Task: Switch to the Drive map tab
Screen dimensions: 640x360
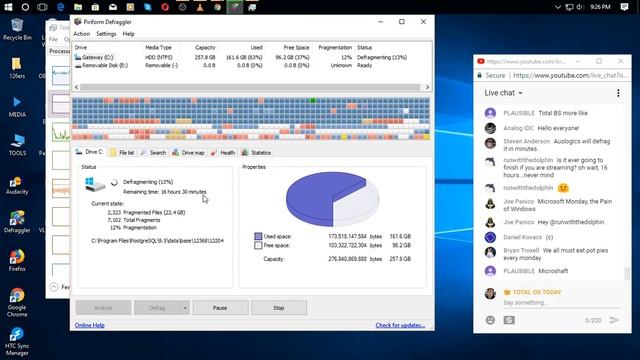Action: [189, 152]
